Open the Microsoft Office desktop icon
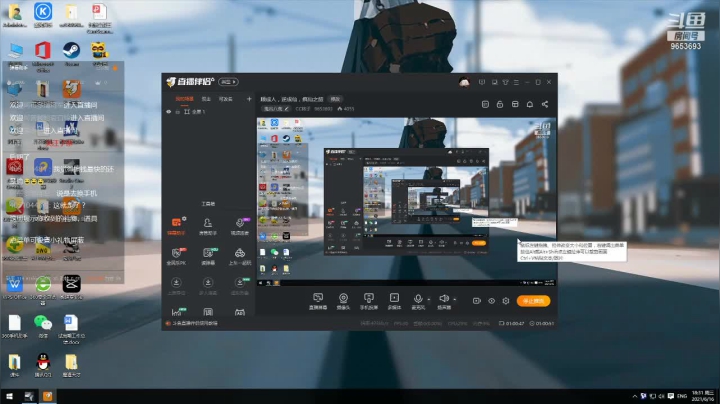Viewport: 720px width, 404px height. coord(43,56)
